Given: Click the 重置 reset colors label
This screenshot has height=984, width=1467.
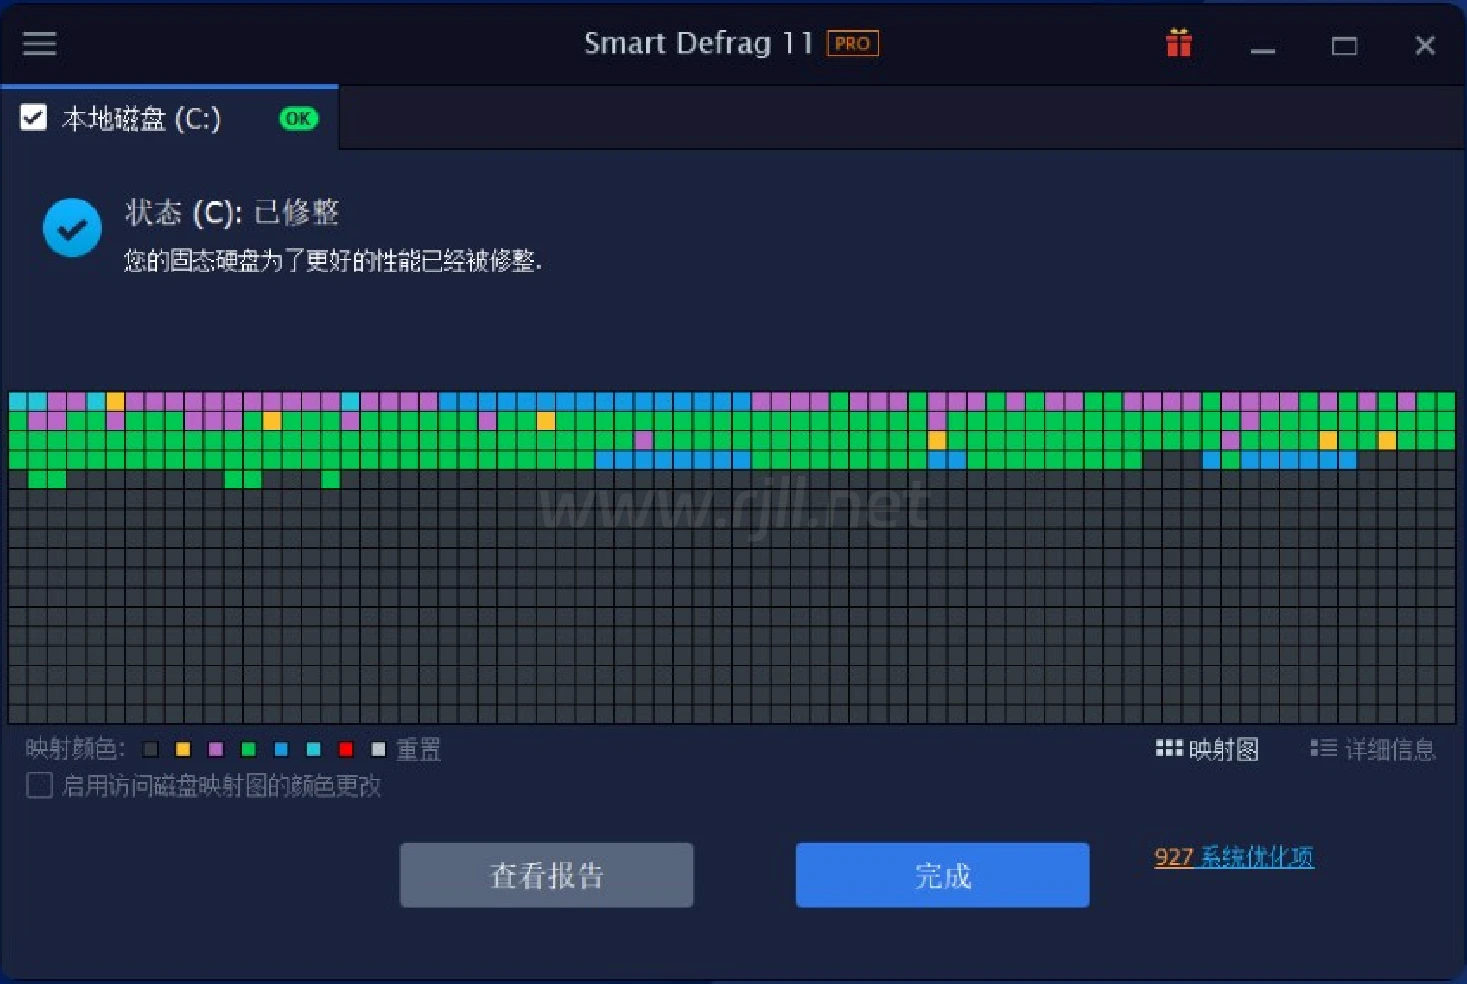Looking at the screenshot, I should point(418,749).
